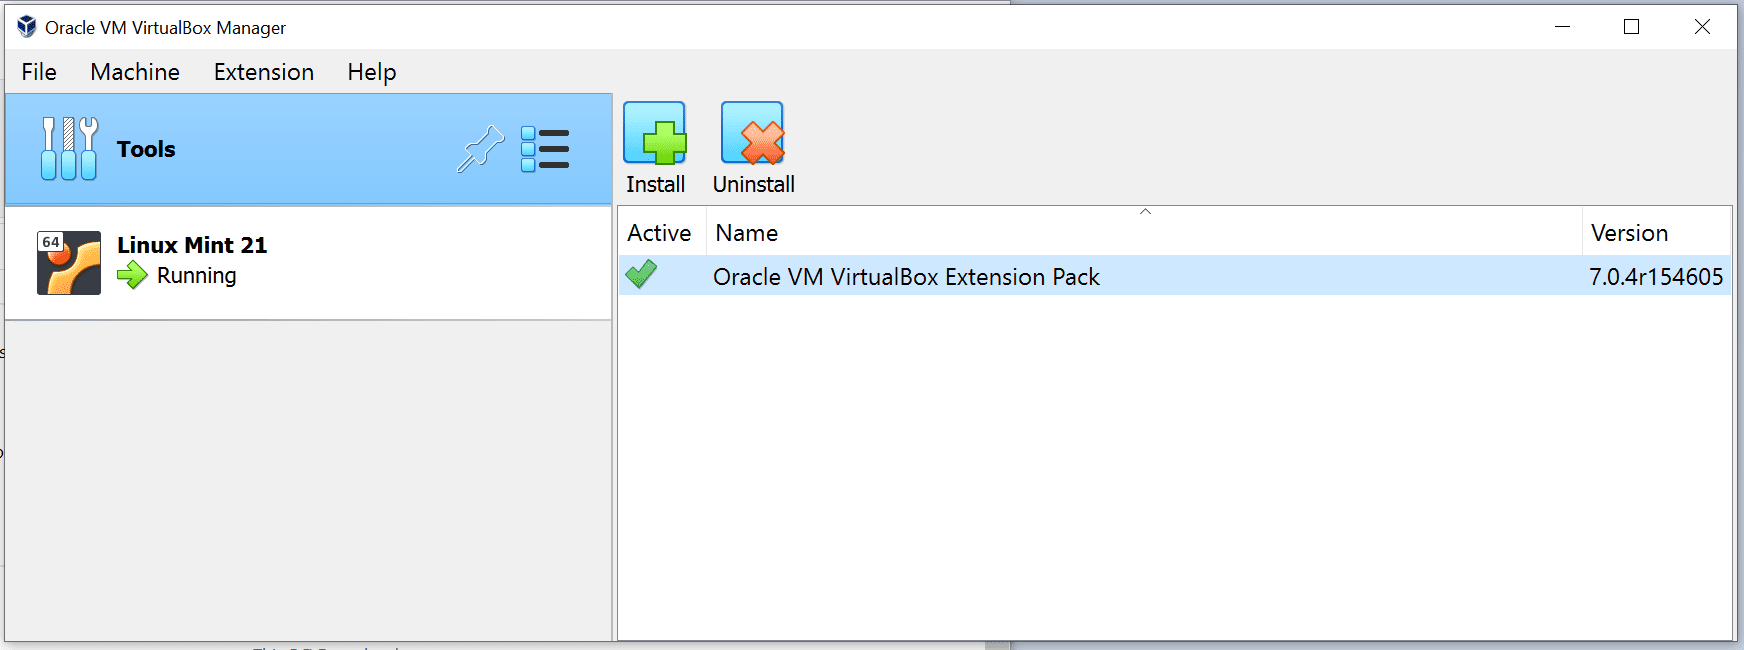This screenshot has width=1744, height=650.
Task: Click the green Running state arrow icon
Action: click(132, 275)
